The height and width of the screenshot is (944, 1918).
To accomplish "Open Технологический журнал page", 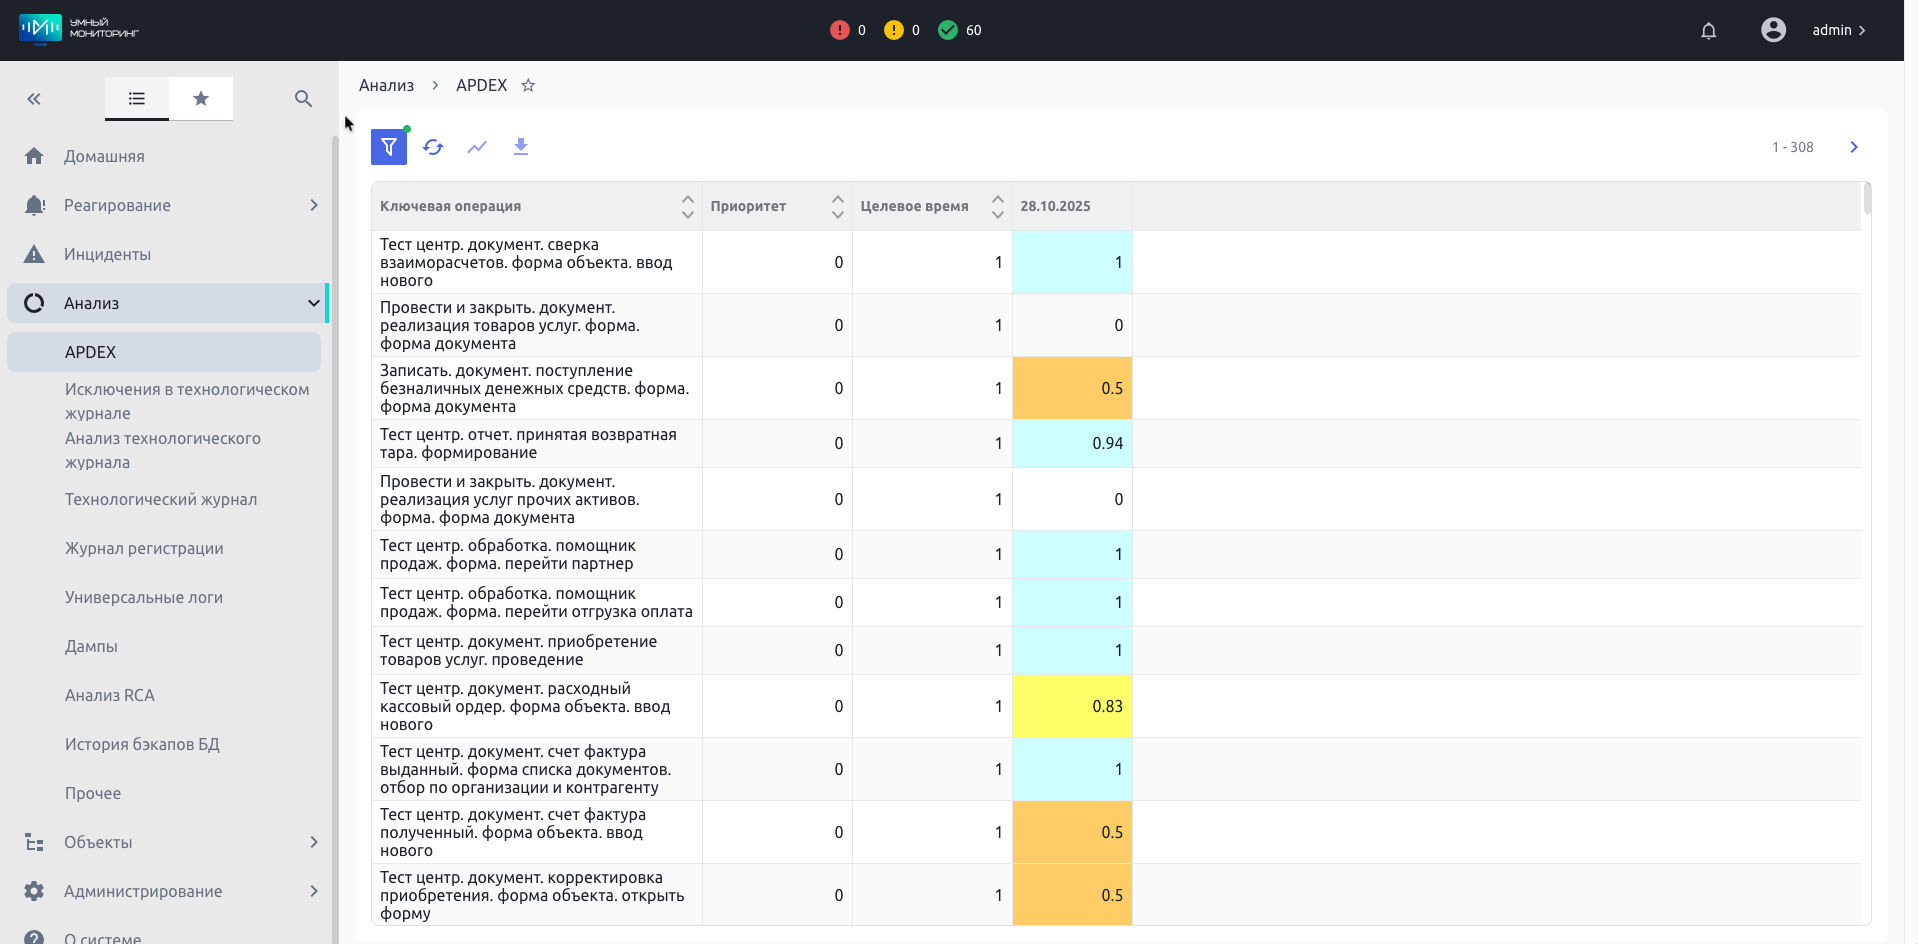I will point(161,499).
